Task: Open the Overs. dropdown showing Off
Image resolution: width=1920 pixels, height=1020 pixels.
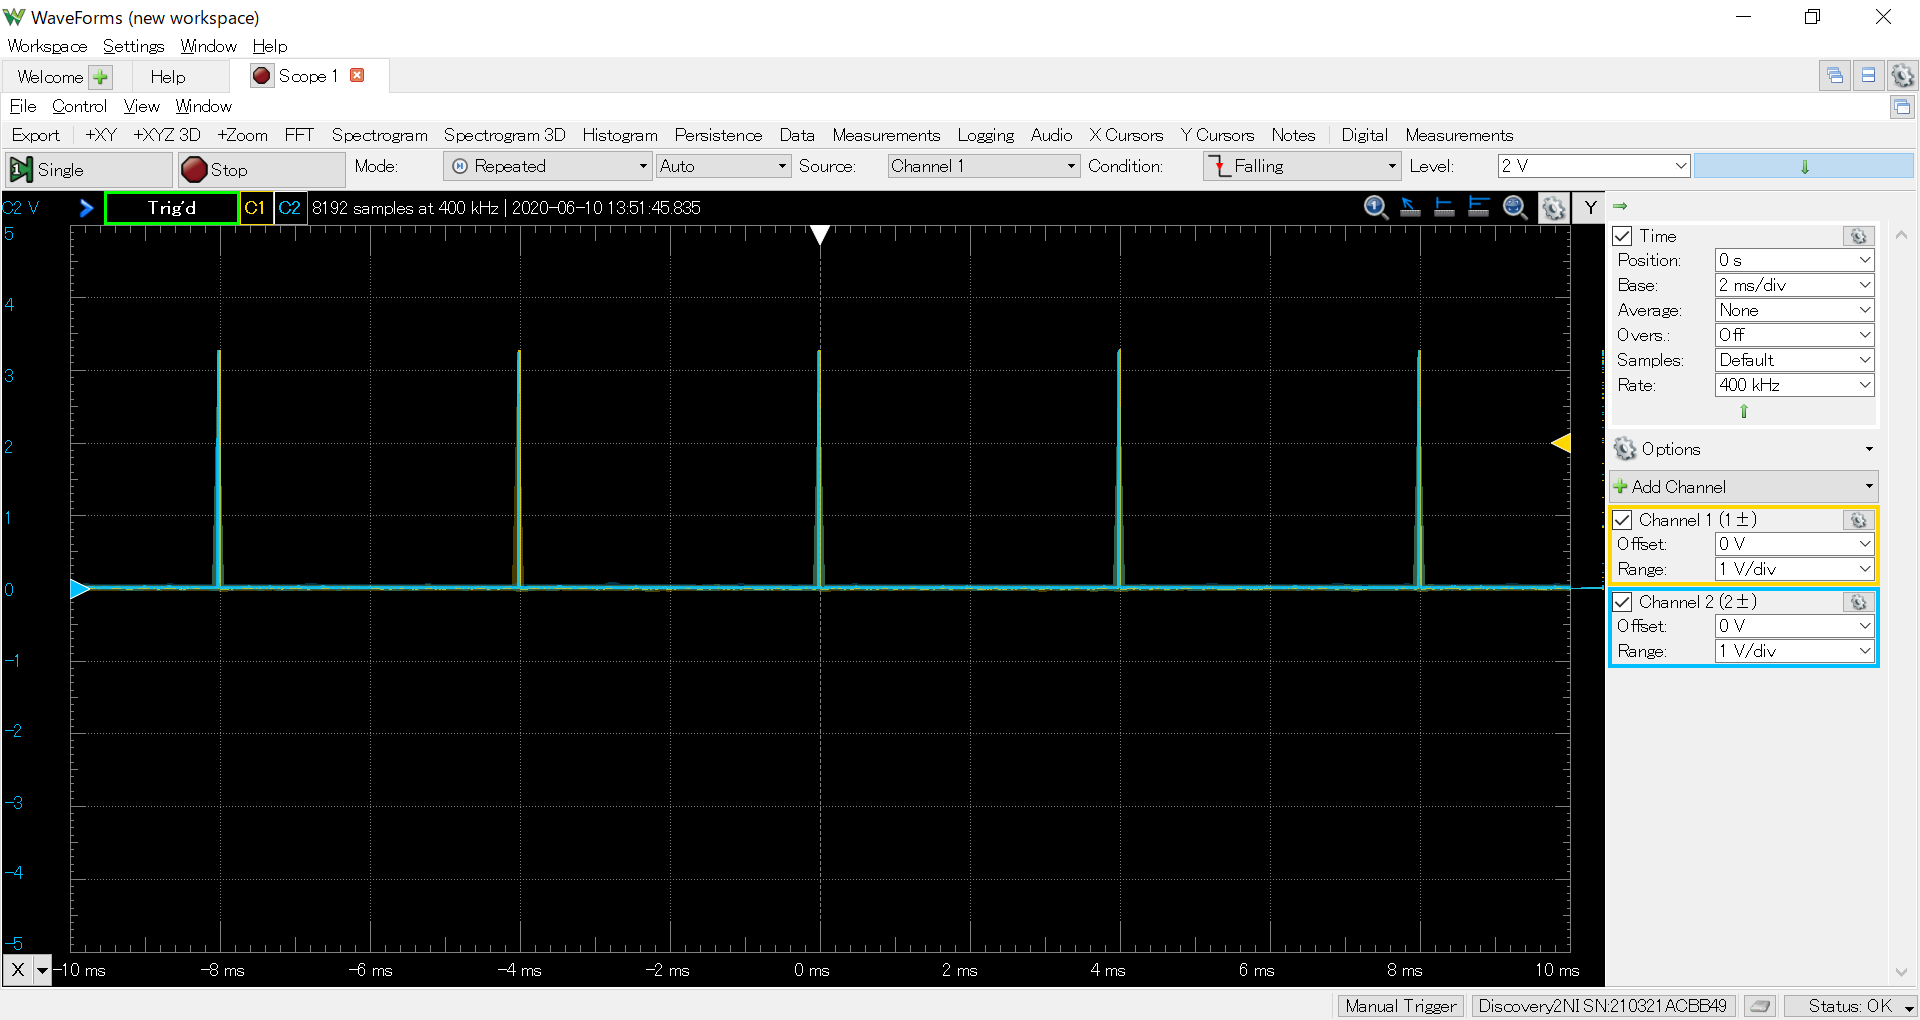Action: point(1794,335)
